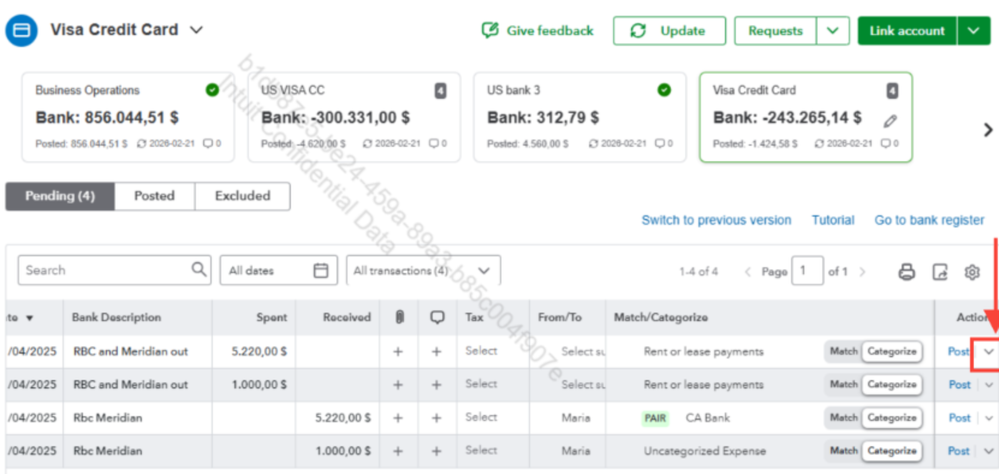Select the US VISA CC account card
Image resolution: width=999 pixels, height=474 pixels.
[x=354, y=117]
